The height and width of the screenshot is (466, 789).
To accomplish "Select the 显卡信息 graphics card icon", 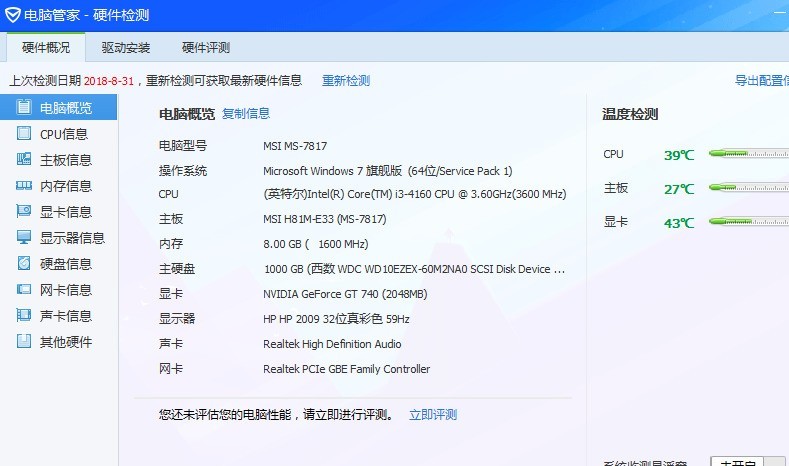I will pos(24,212).
